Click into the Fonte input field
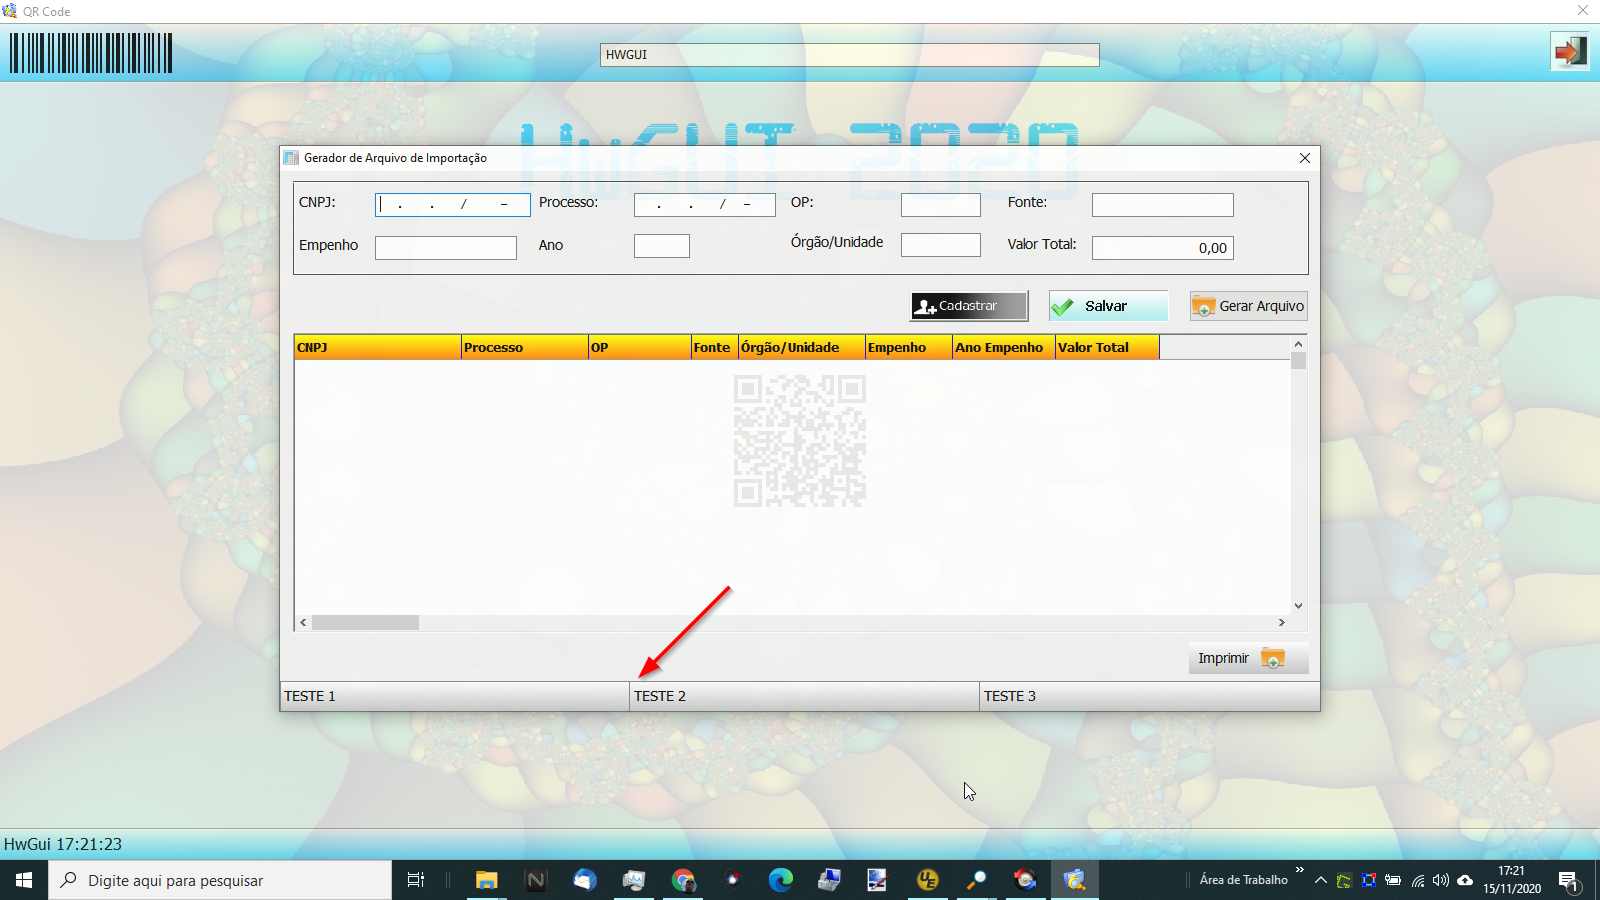Image resolution: width=1600 pixels, height=900 pixels. point(1163,205)
